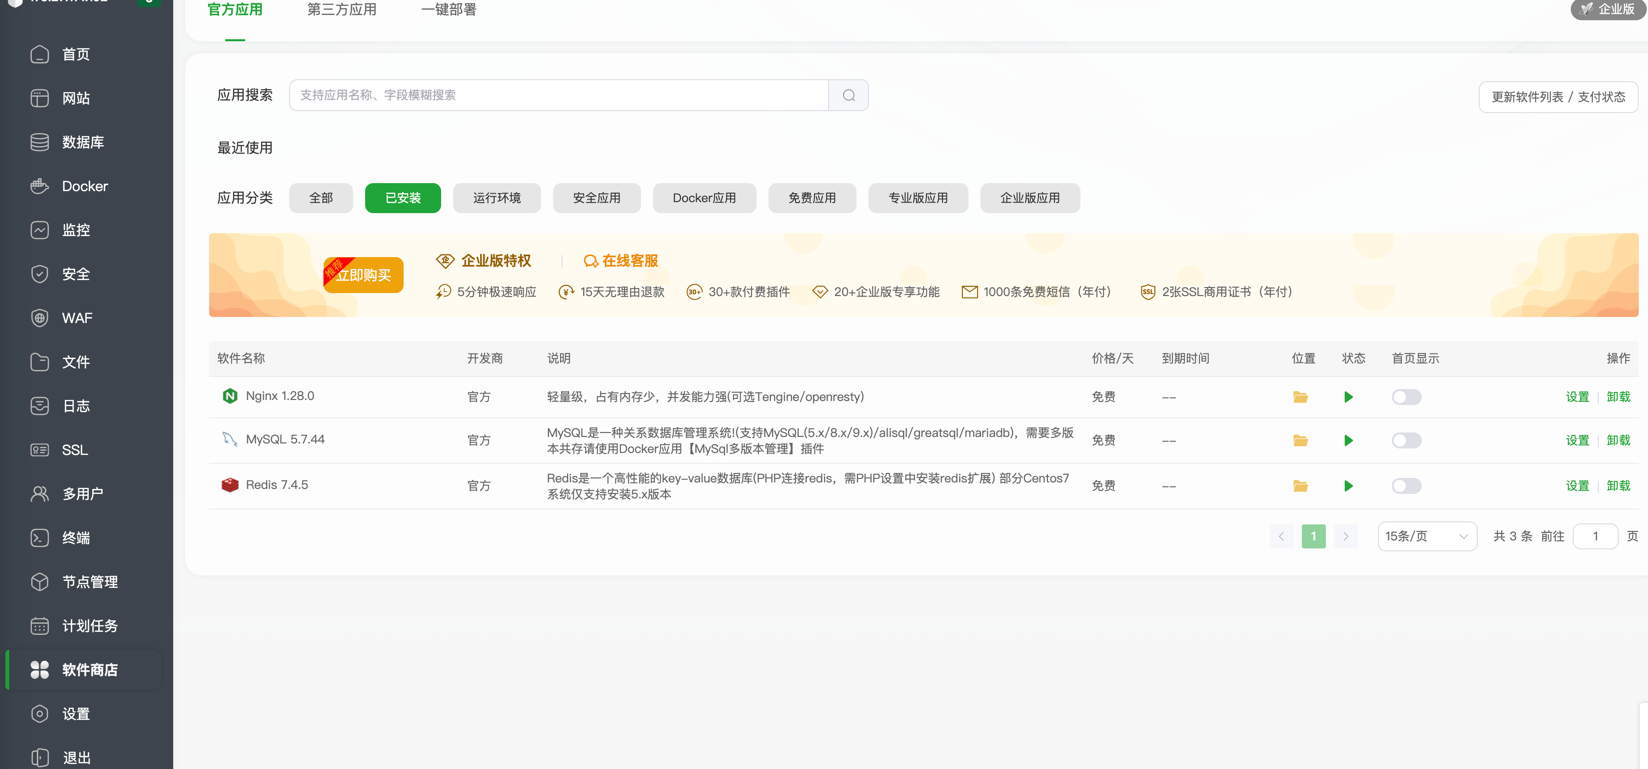Toggle Redis homepage display switch
This screenshot has width=1648, height=769.
click(x=1406, y=486)
